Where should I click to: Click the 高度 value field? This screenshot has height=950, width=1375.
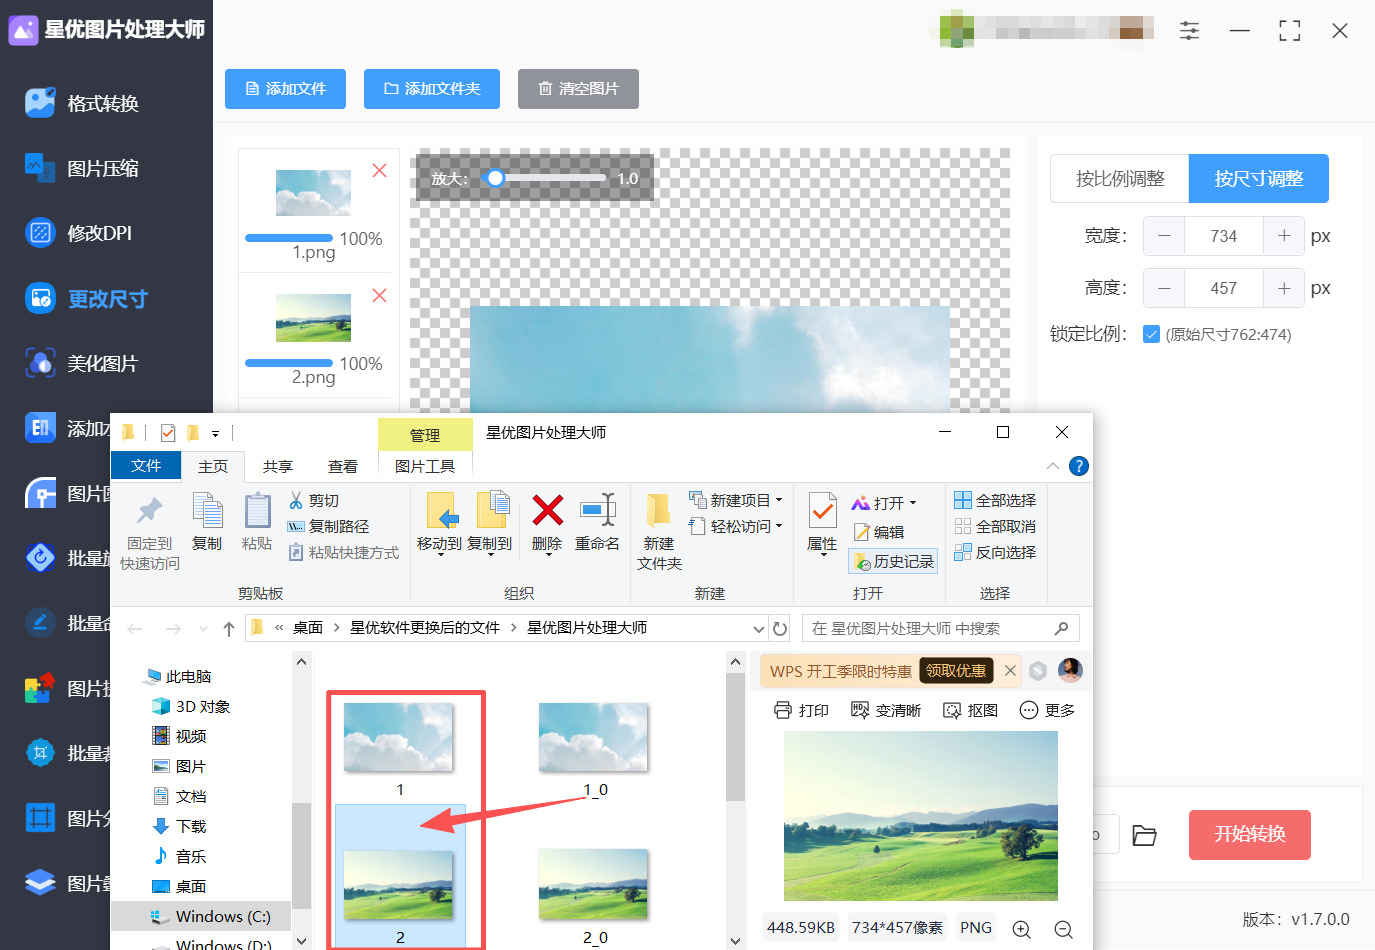pyautogui.click(x=1224, y=288)
